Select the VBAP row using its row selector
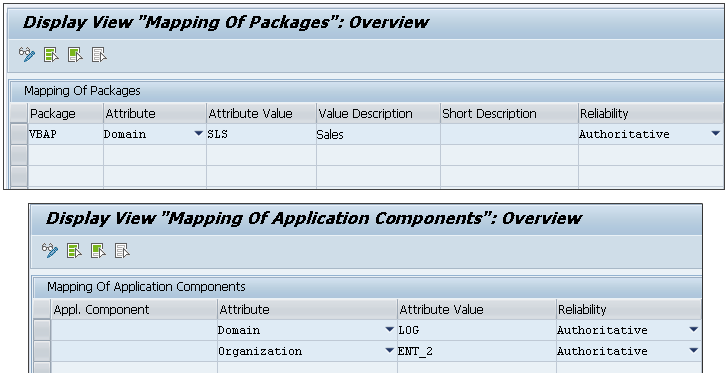 point(19,134)
